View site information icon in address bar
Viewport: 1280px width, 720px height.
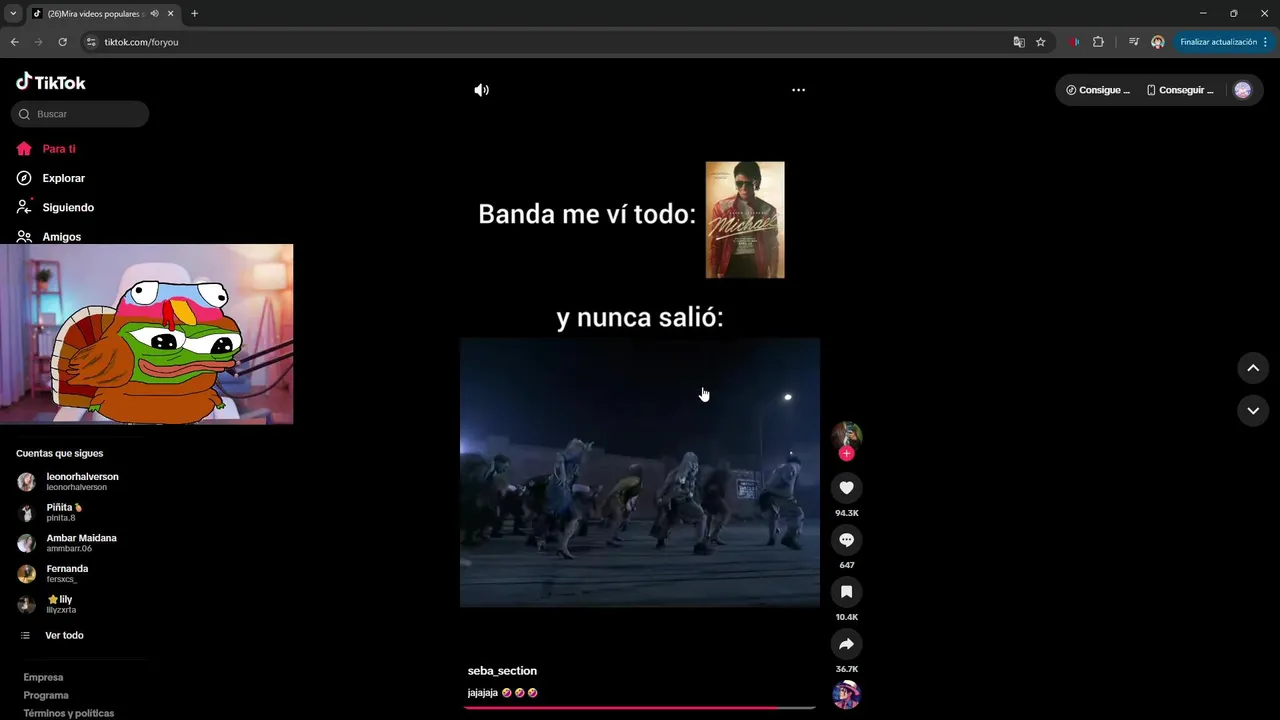[x=91, y=42]
